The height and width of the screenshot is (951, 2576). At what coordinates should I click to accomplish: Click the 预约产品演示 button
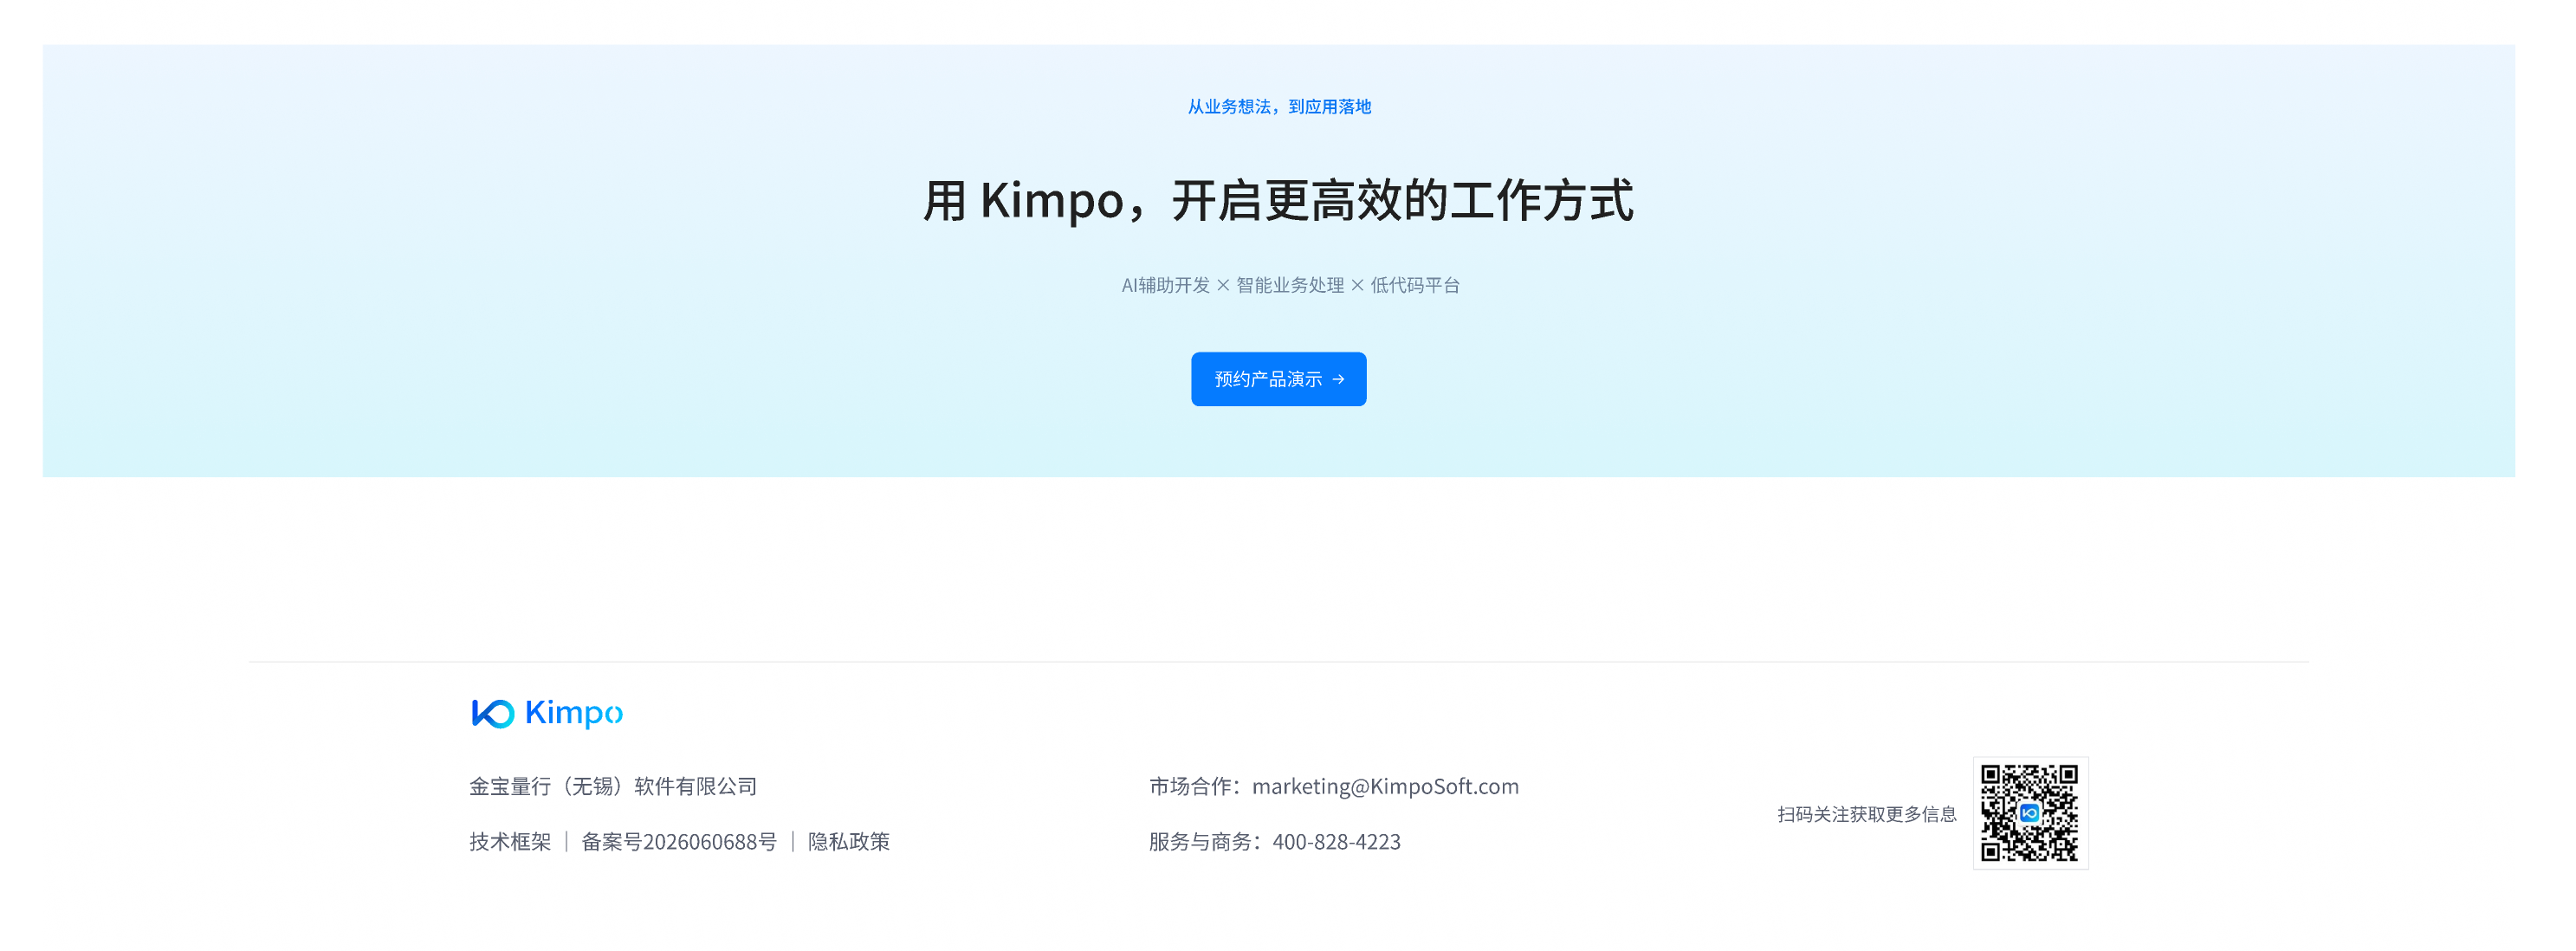[x=1278, y=379]
